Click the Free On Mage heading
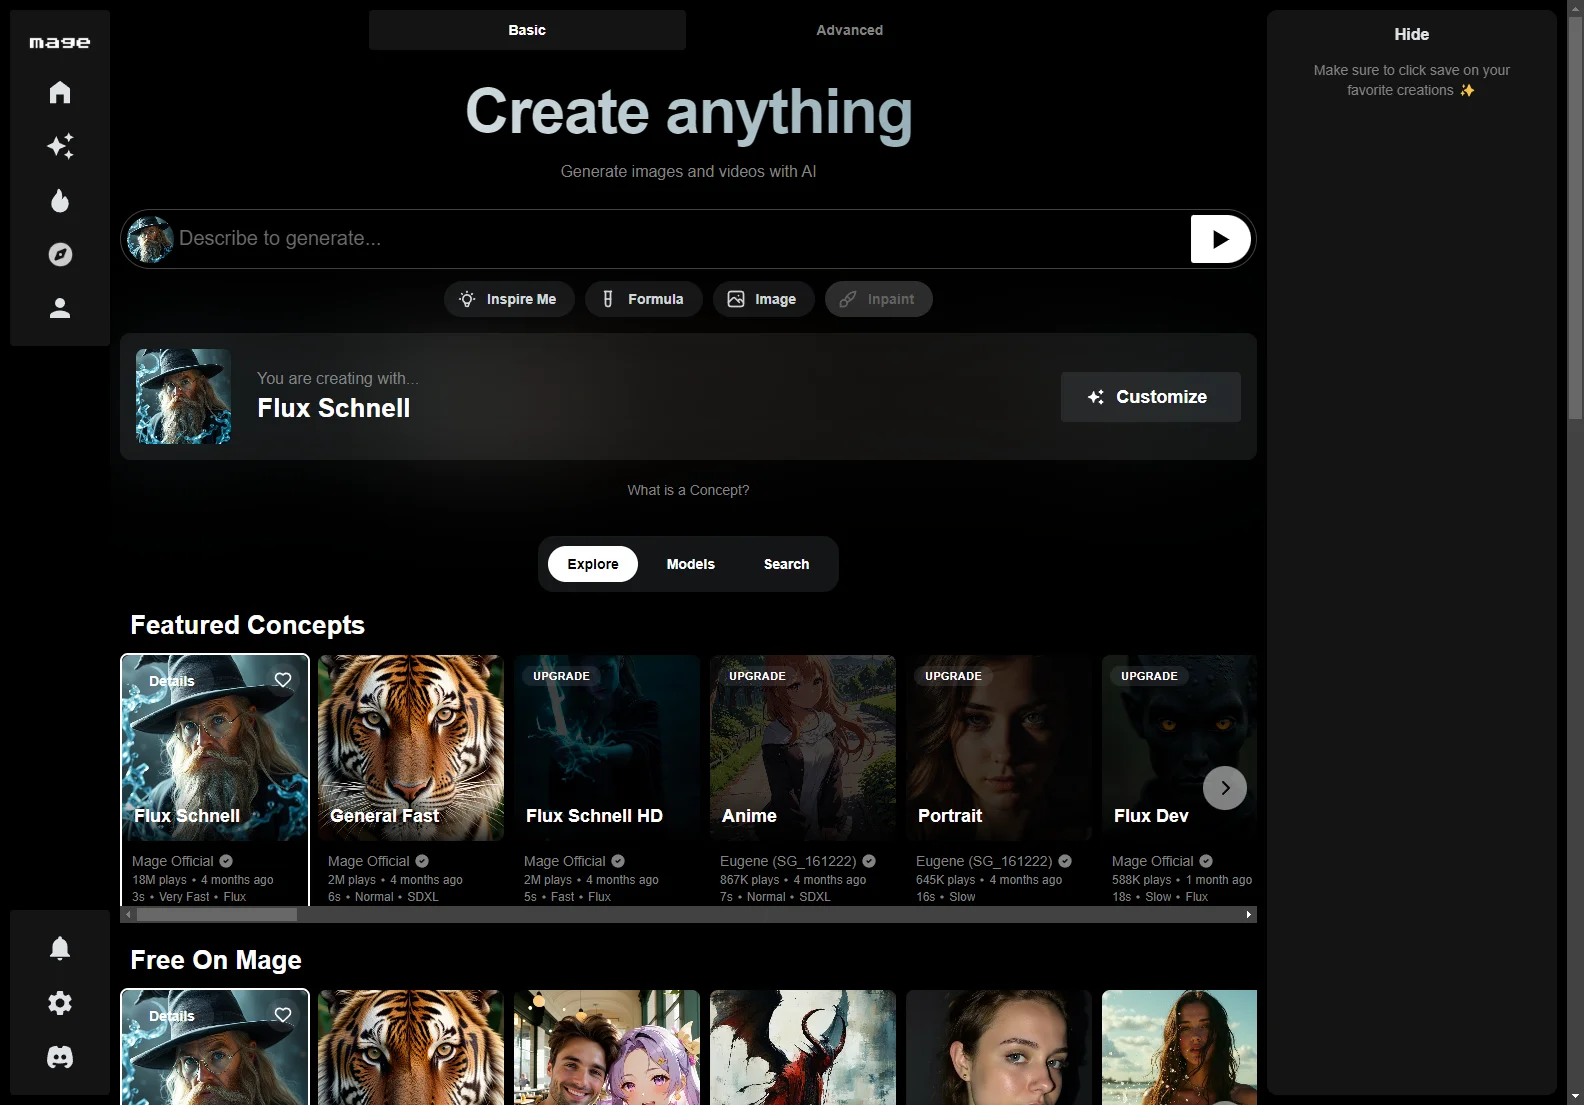The image size is (1584, 1105). pos(216,960)
